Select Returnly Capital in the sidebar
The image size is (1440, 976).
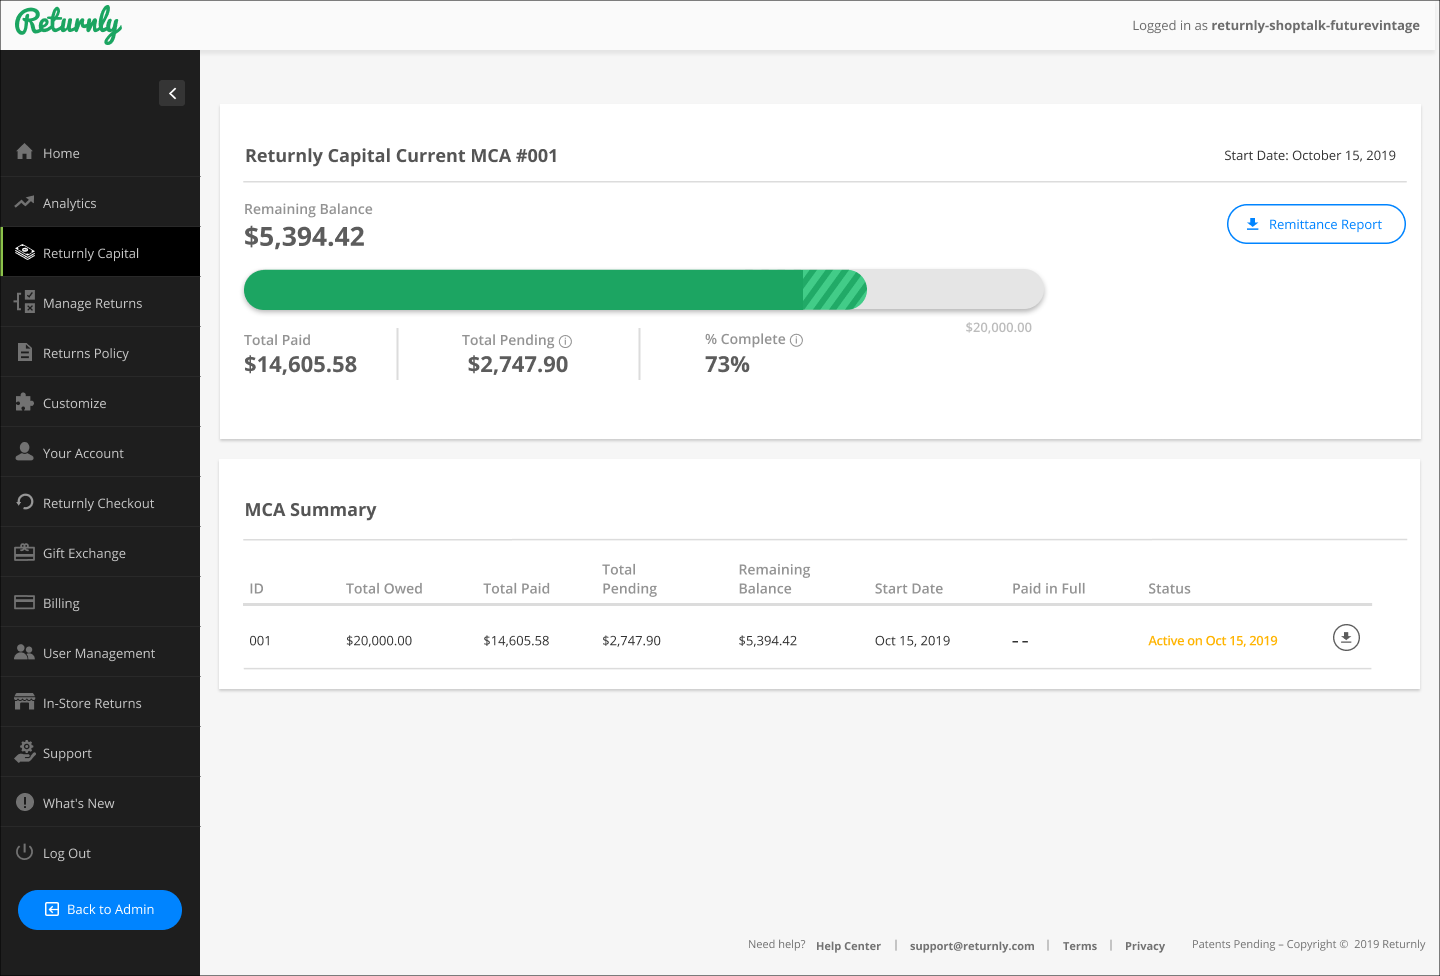click(x=100, y=252)
